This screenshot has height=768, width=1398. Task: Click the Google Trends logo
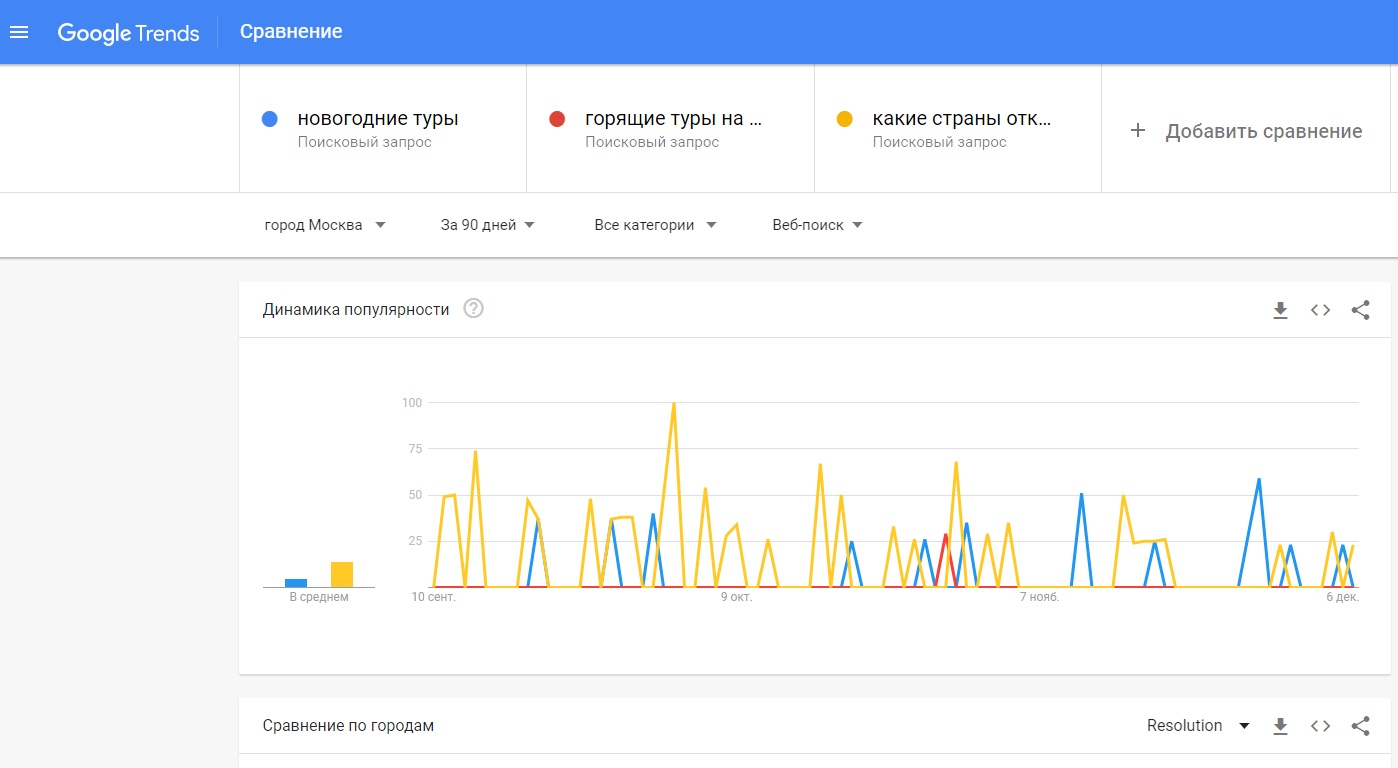click(128, 32)
